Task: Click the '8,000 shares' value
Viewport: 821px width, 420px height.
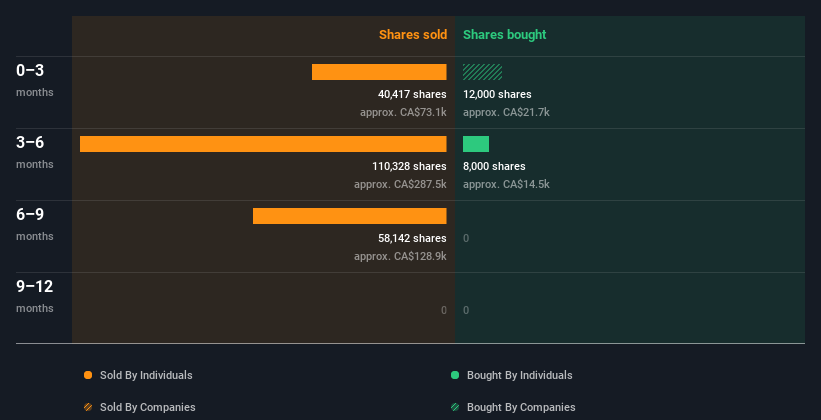Action: pos(494,166)
